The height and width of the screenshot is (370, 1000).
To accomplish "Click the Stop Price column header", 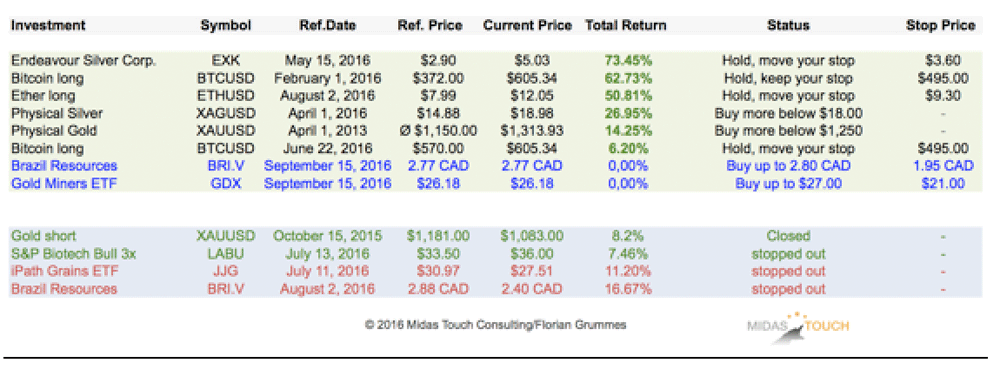I will [941, 26].
